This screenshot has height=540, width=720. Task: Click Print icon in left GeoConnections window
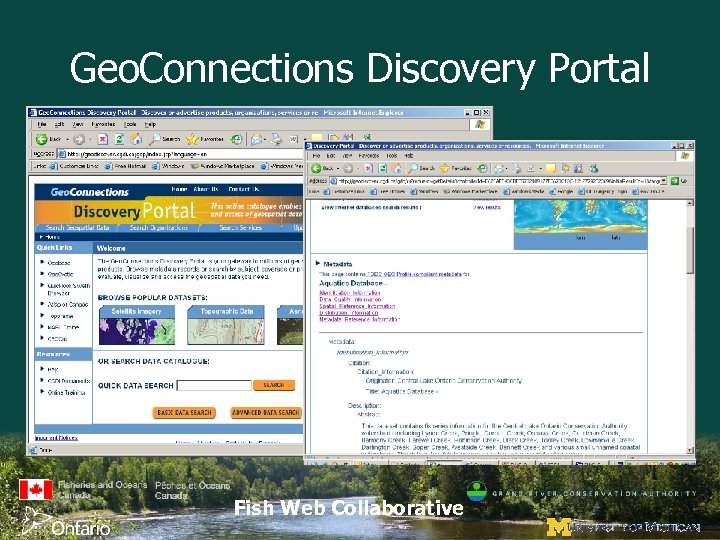tap(276, 139)
